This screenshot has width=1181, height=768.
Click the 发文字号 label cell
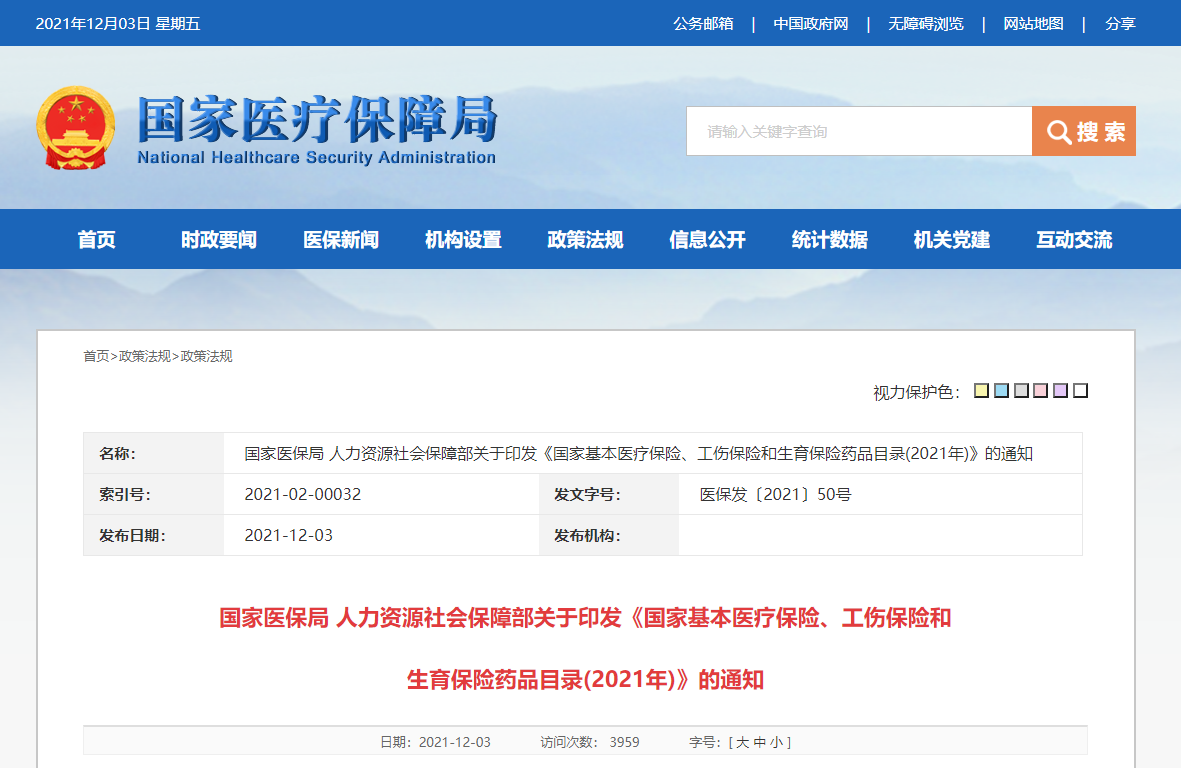[609, 495]
